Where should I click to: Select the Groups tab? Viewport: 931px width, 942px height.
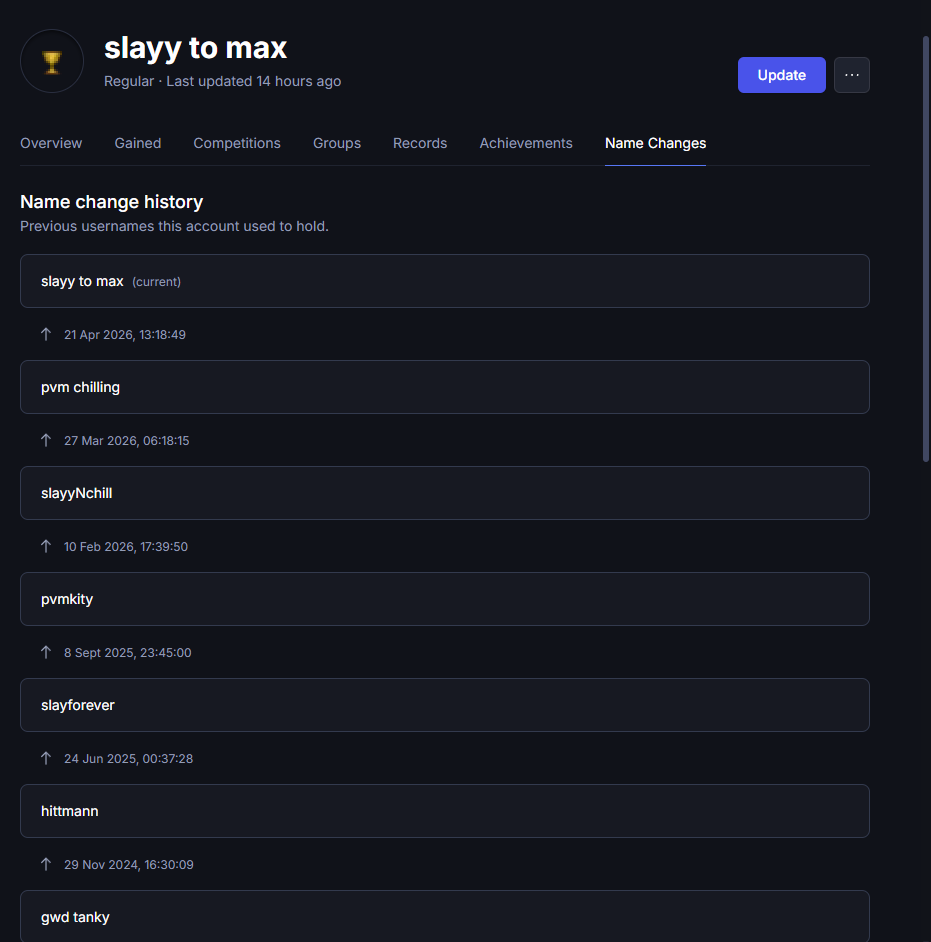337,143
